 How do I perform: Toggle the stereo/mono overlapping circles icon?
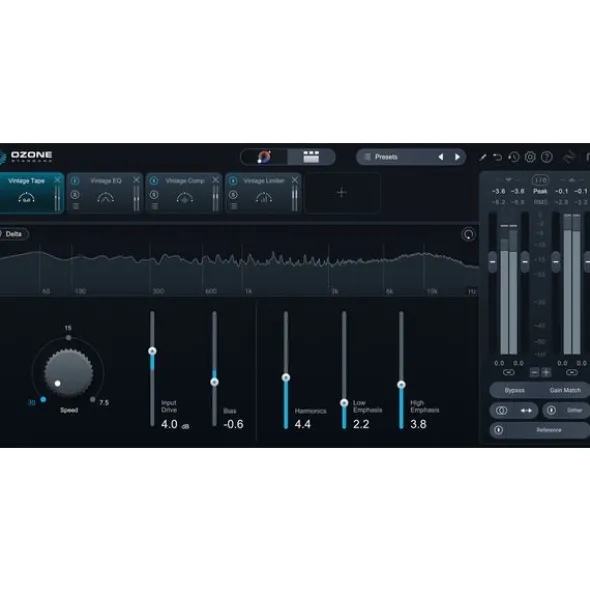tap(501, 410)
